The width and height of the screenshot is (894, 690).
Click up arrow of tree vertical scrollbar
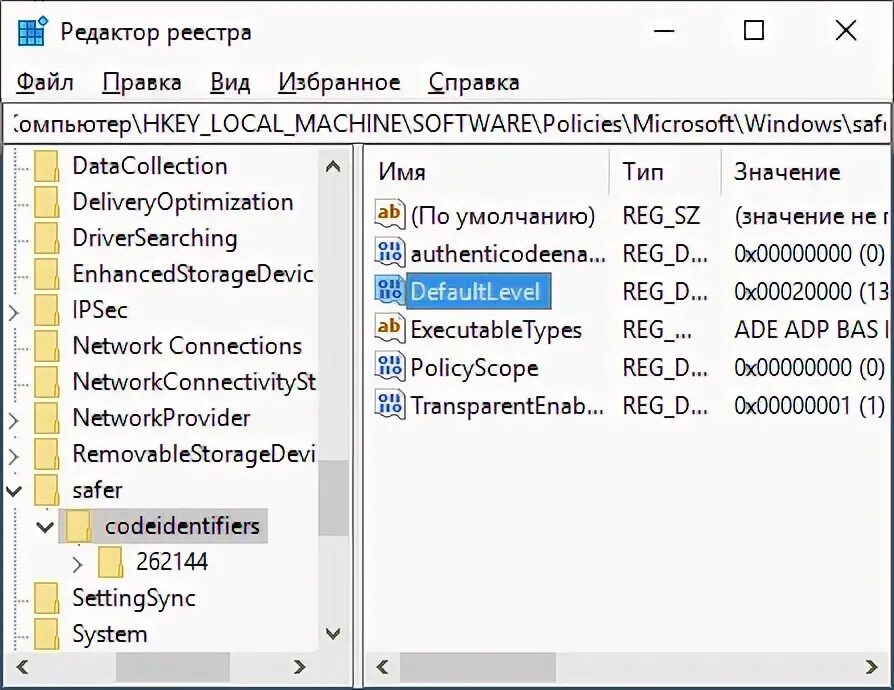pos(333,167)
